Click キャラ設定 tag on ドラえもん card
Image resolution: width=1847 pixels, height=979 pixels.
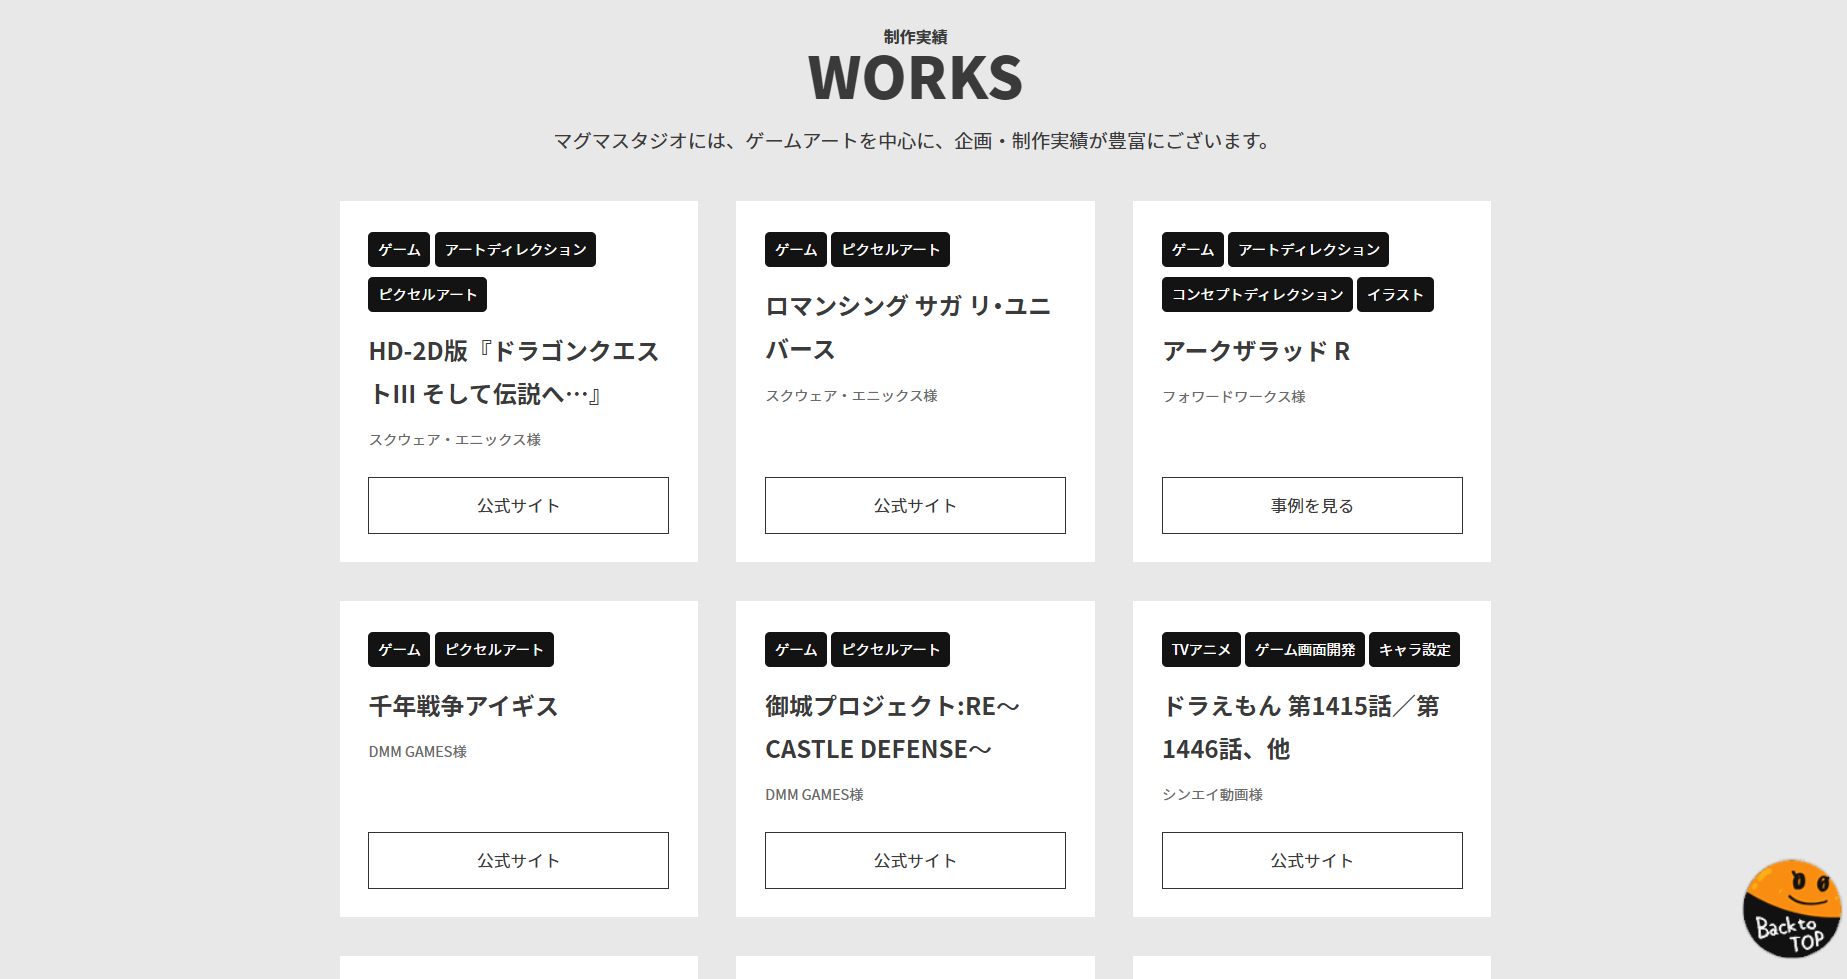coord(1414,649)
